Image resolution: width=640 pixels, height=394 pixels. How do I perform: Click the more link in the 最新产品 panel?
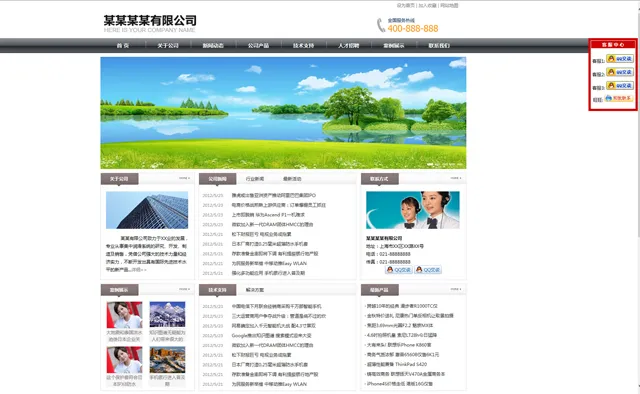click(456, 289)
